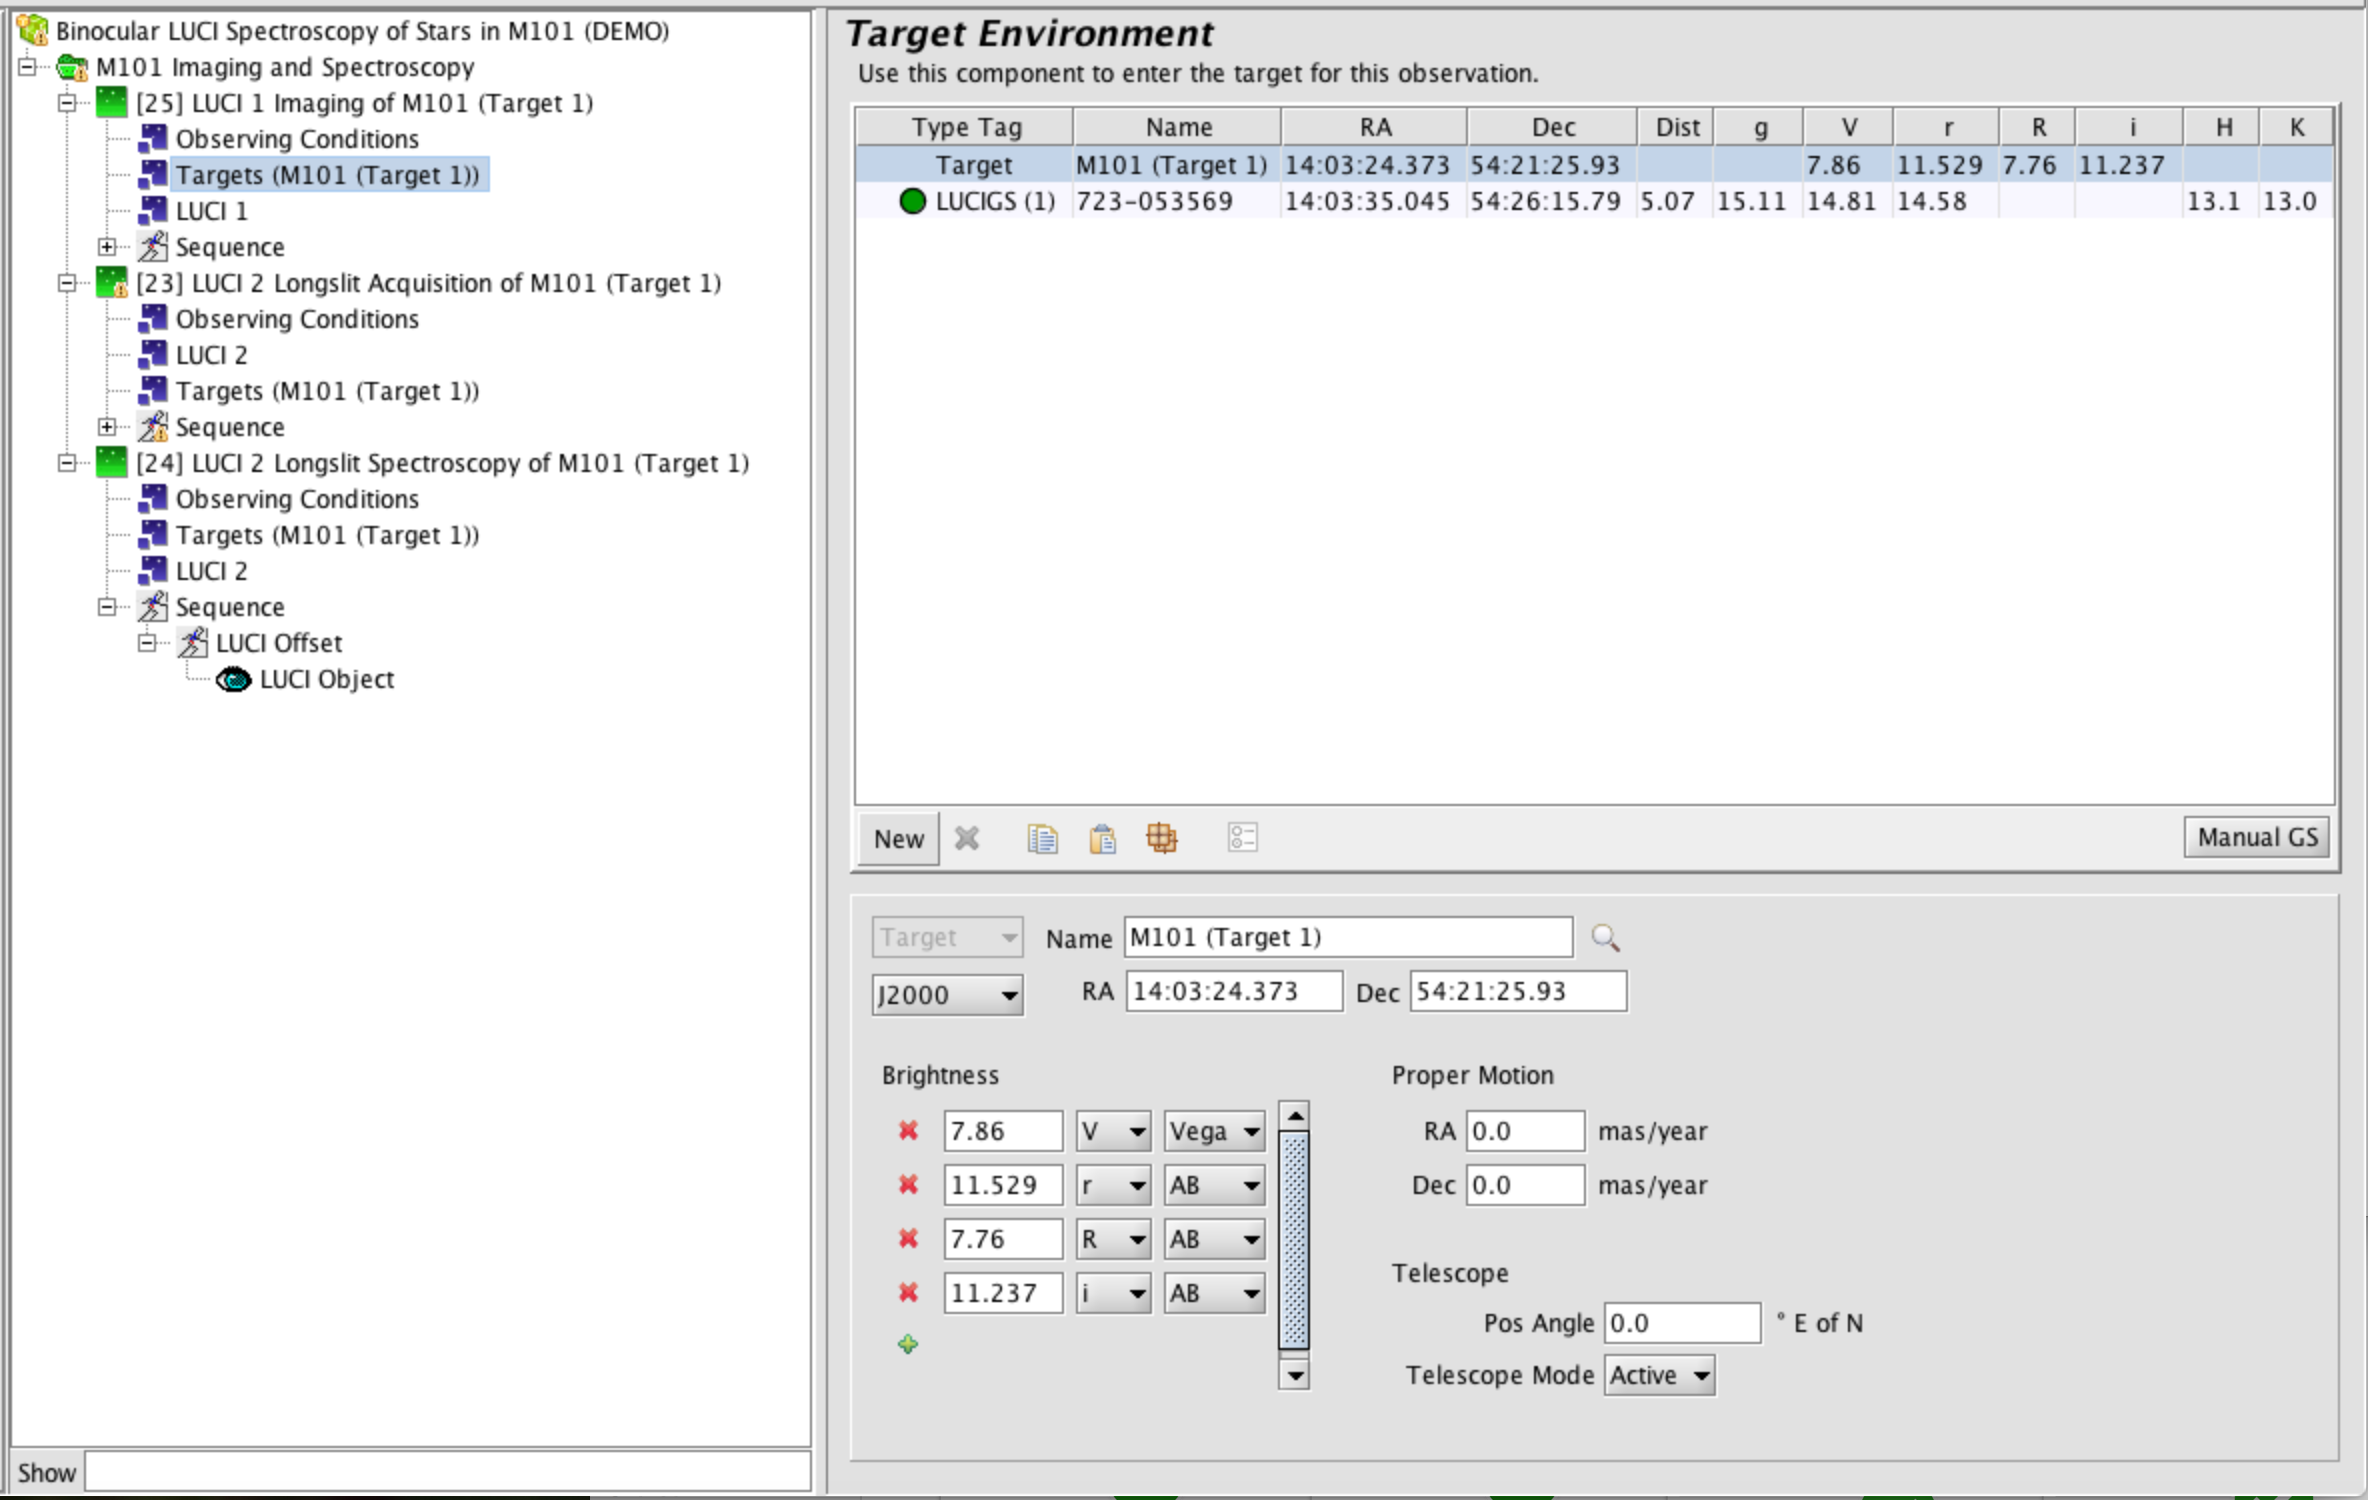Click the green observation icon for [25] LUCI 1 Imaging
The height and width of the screenshot is (1500, 2368).
tap(111, 102)
